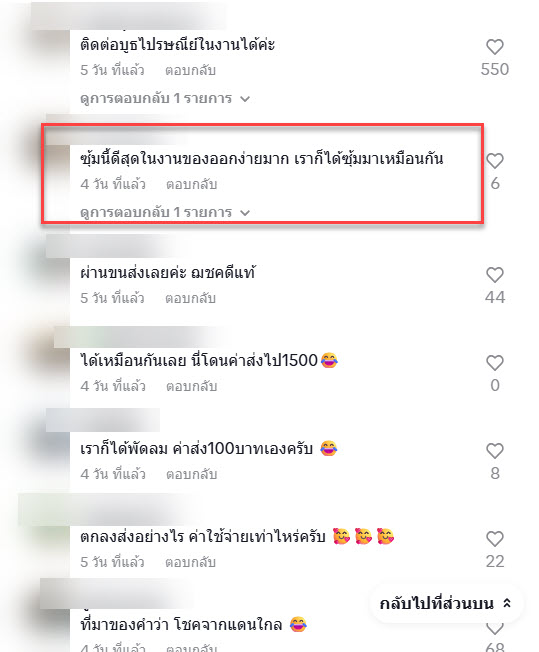Heart the comment about 100 baht shipping
The height and width of the screenshot is (652, 539).
494,451
